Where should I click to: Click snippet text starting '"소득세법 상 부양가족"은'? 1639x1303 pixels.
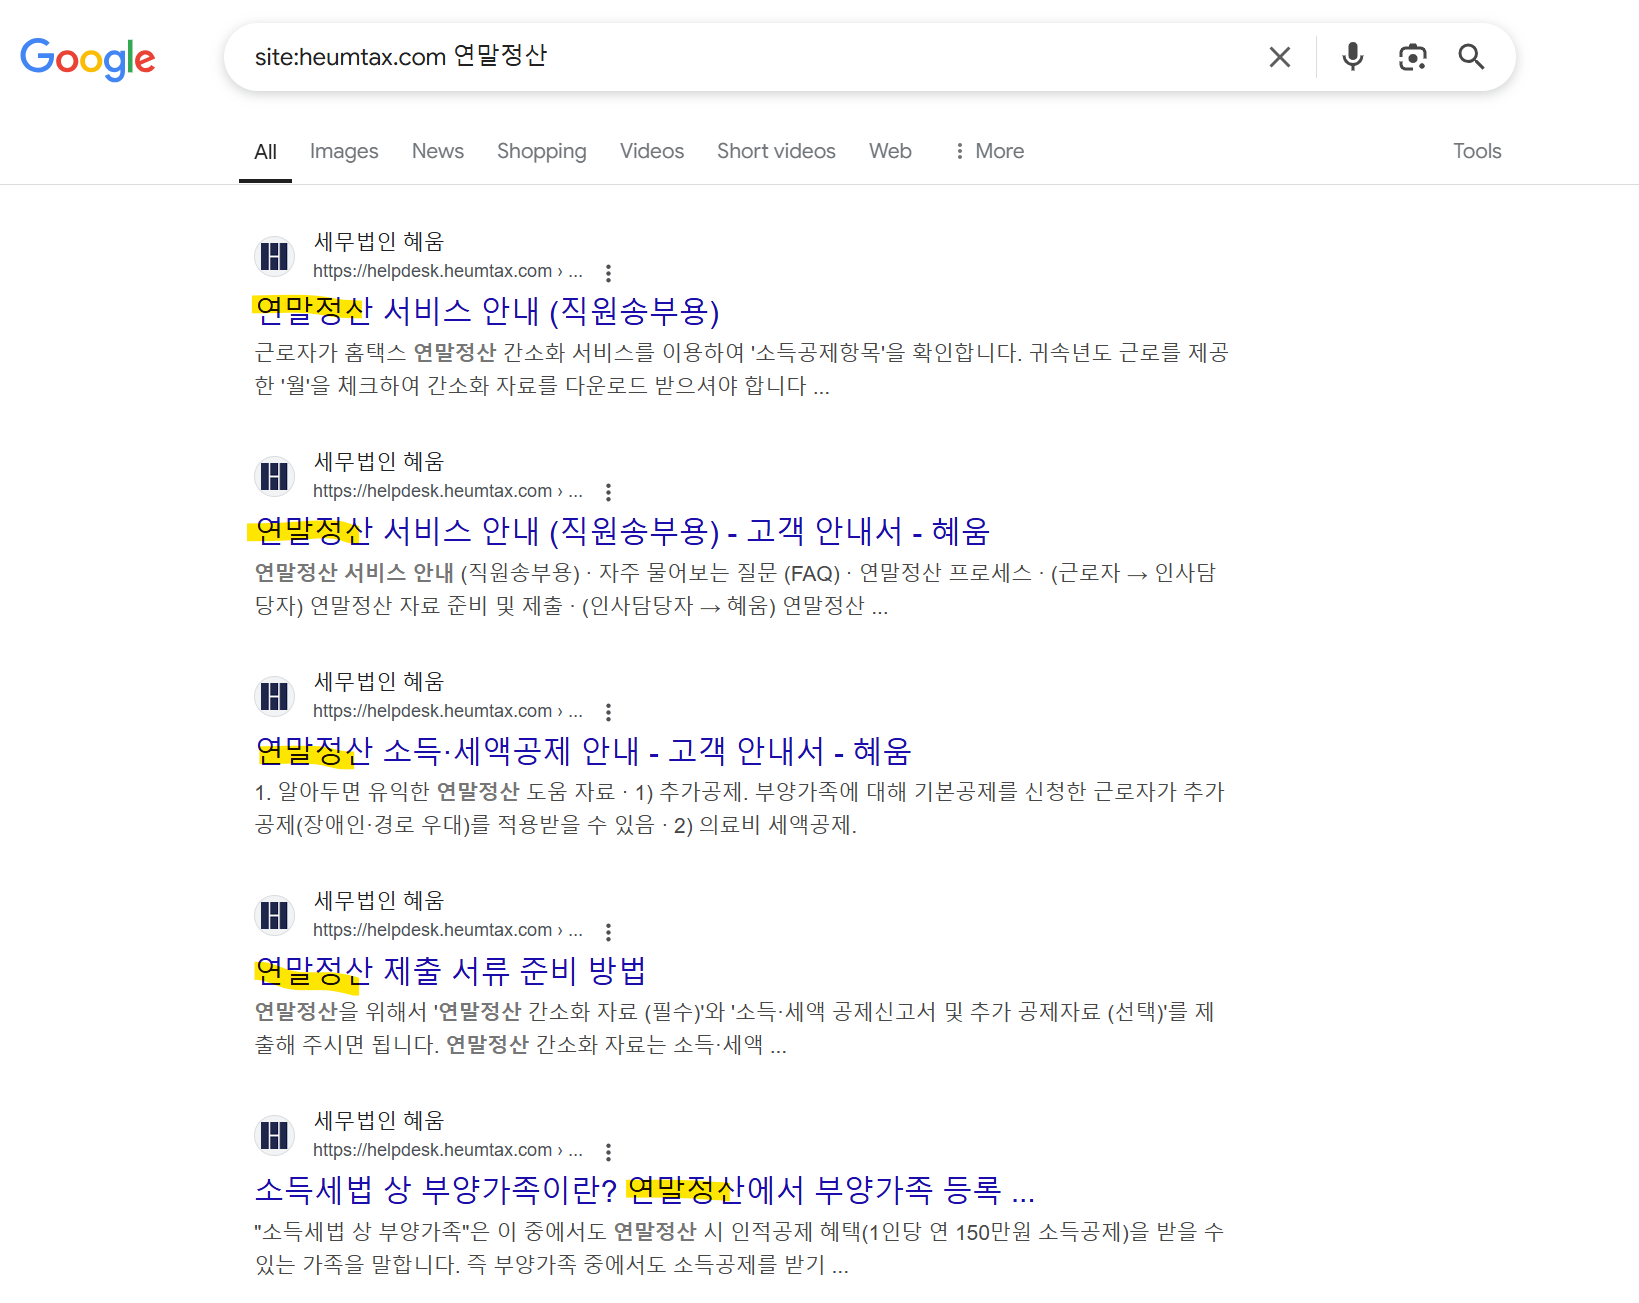pyautogui.click(x=739, y=1248)
